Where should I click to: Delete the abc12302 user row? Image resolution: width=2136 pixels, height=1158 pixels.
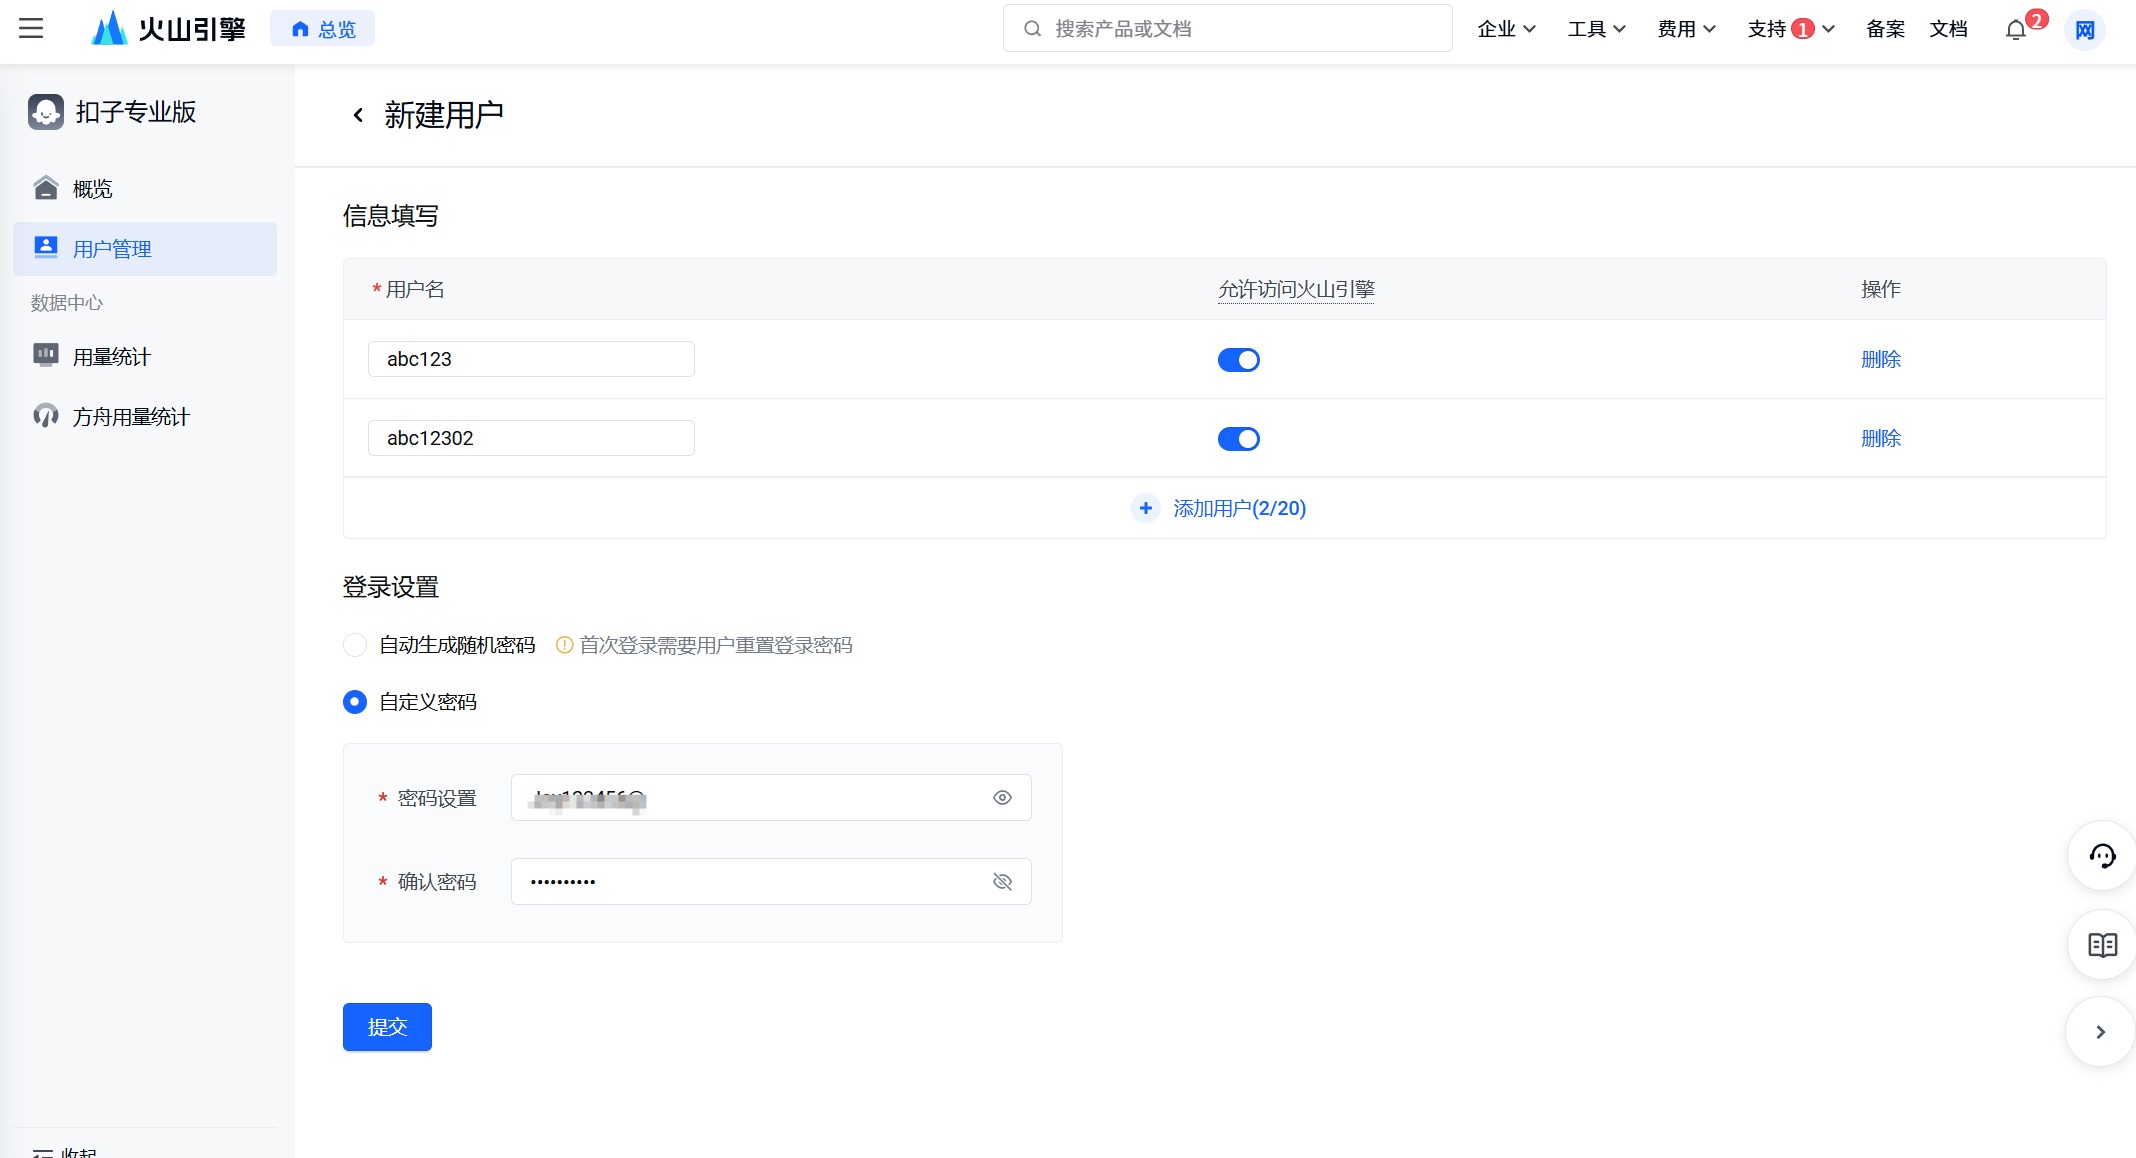point(1880,438)
